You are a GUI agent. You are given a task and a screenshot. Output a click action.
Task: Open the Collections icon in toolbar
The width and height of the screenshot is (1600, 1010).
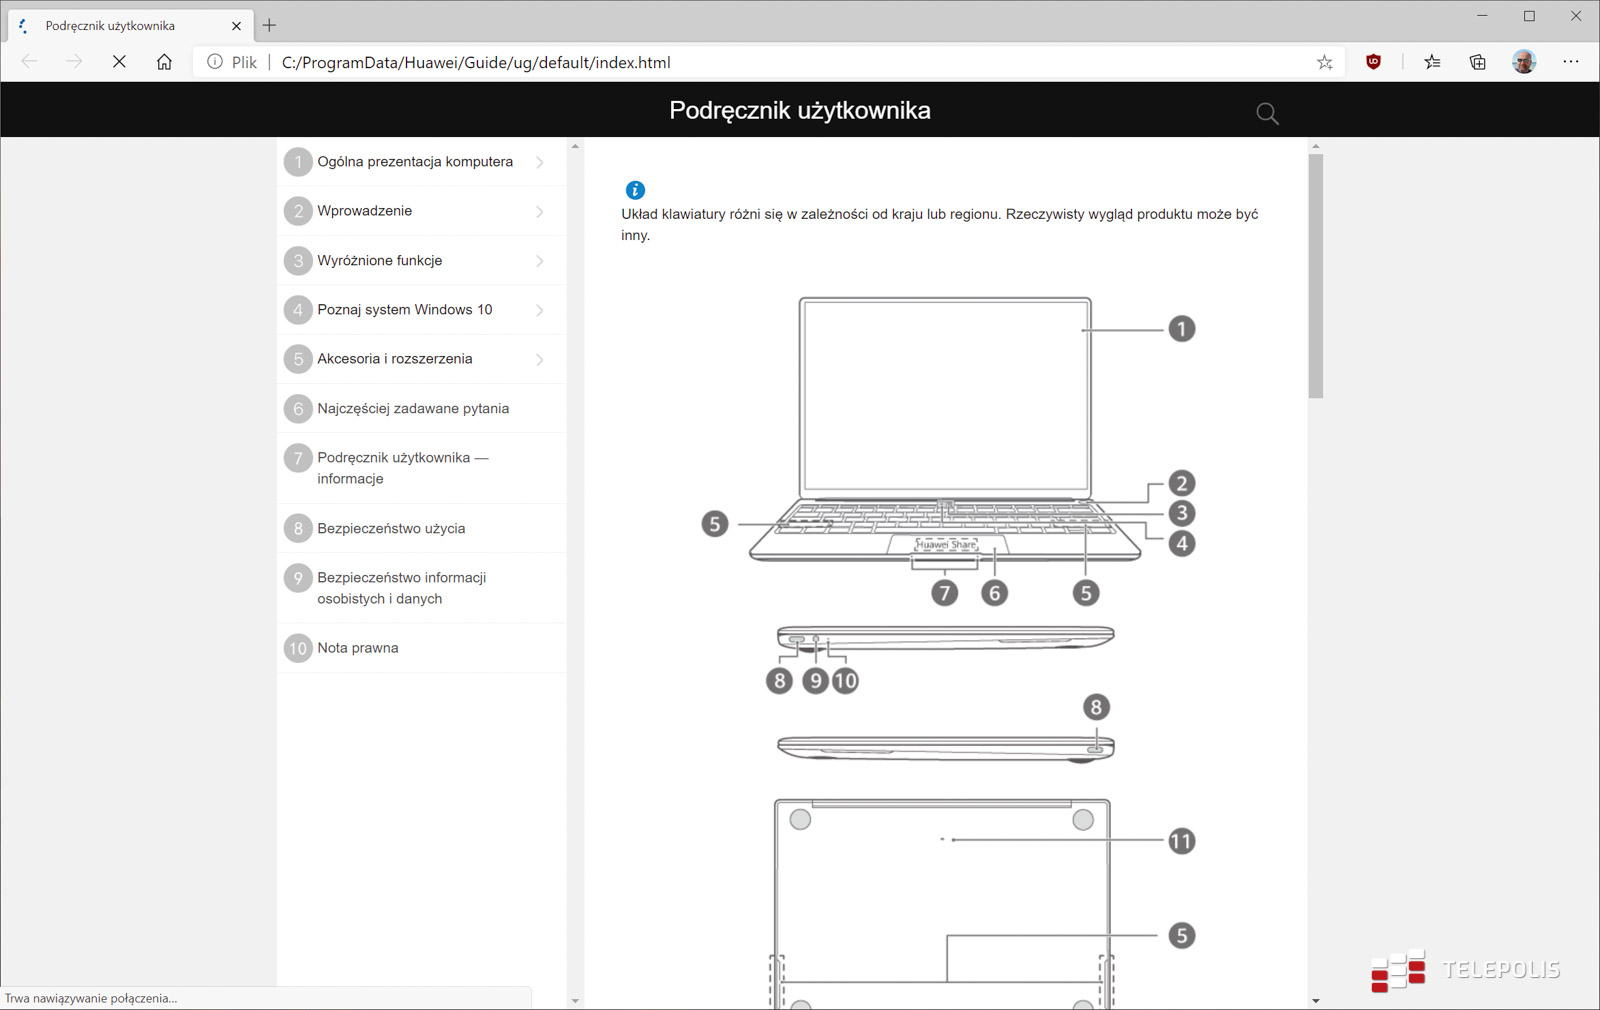click(x=1478, y=62)
